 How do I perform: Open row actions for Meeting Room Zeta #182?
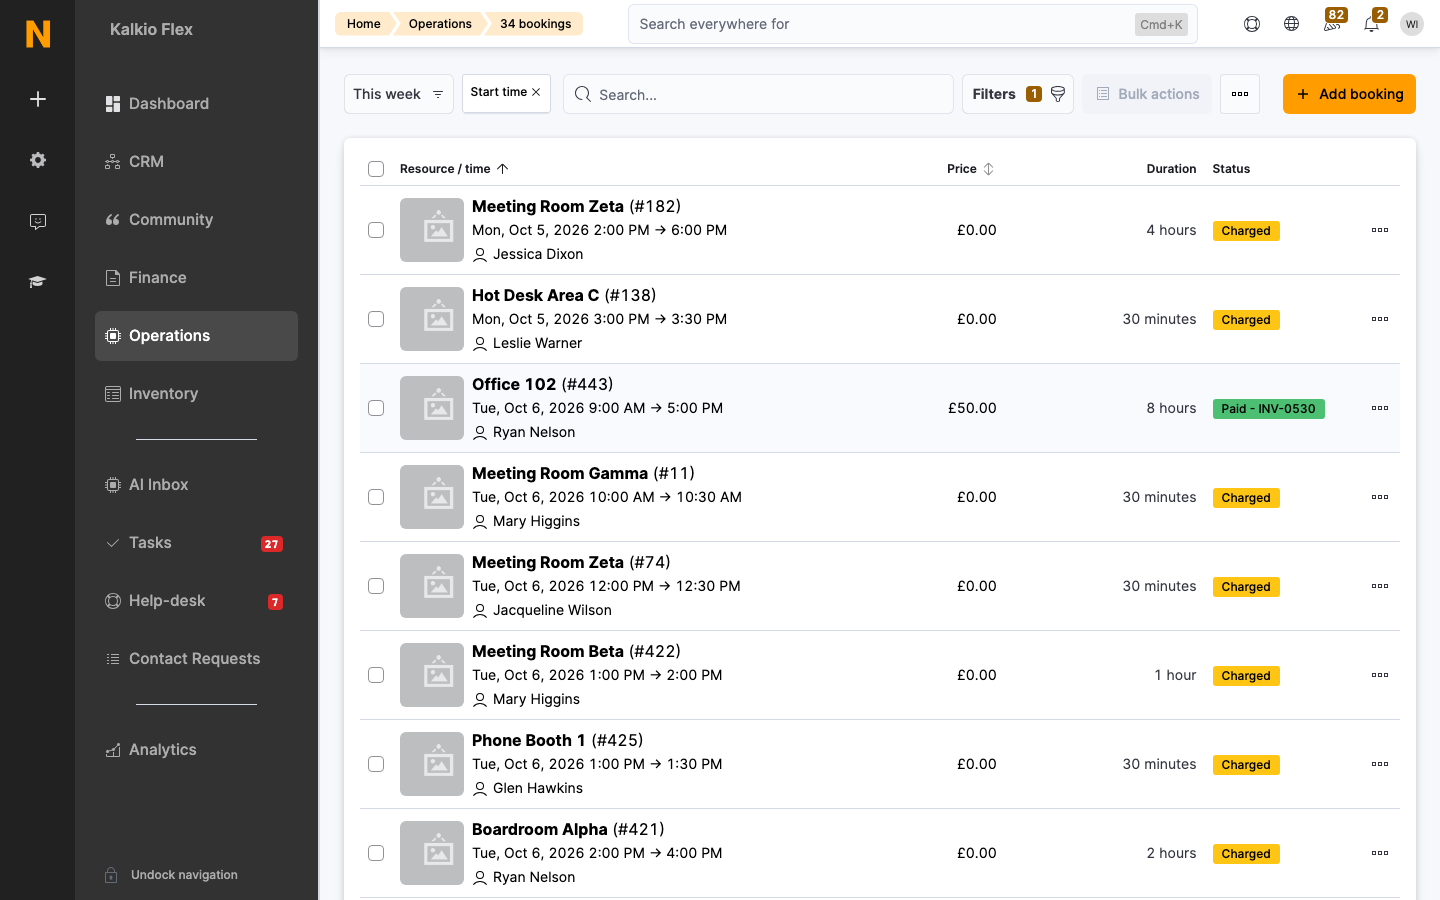pyautogui.click(x=1380, y=230)
